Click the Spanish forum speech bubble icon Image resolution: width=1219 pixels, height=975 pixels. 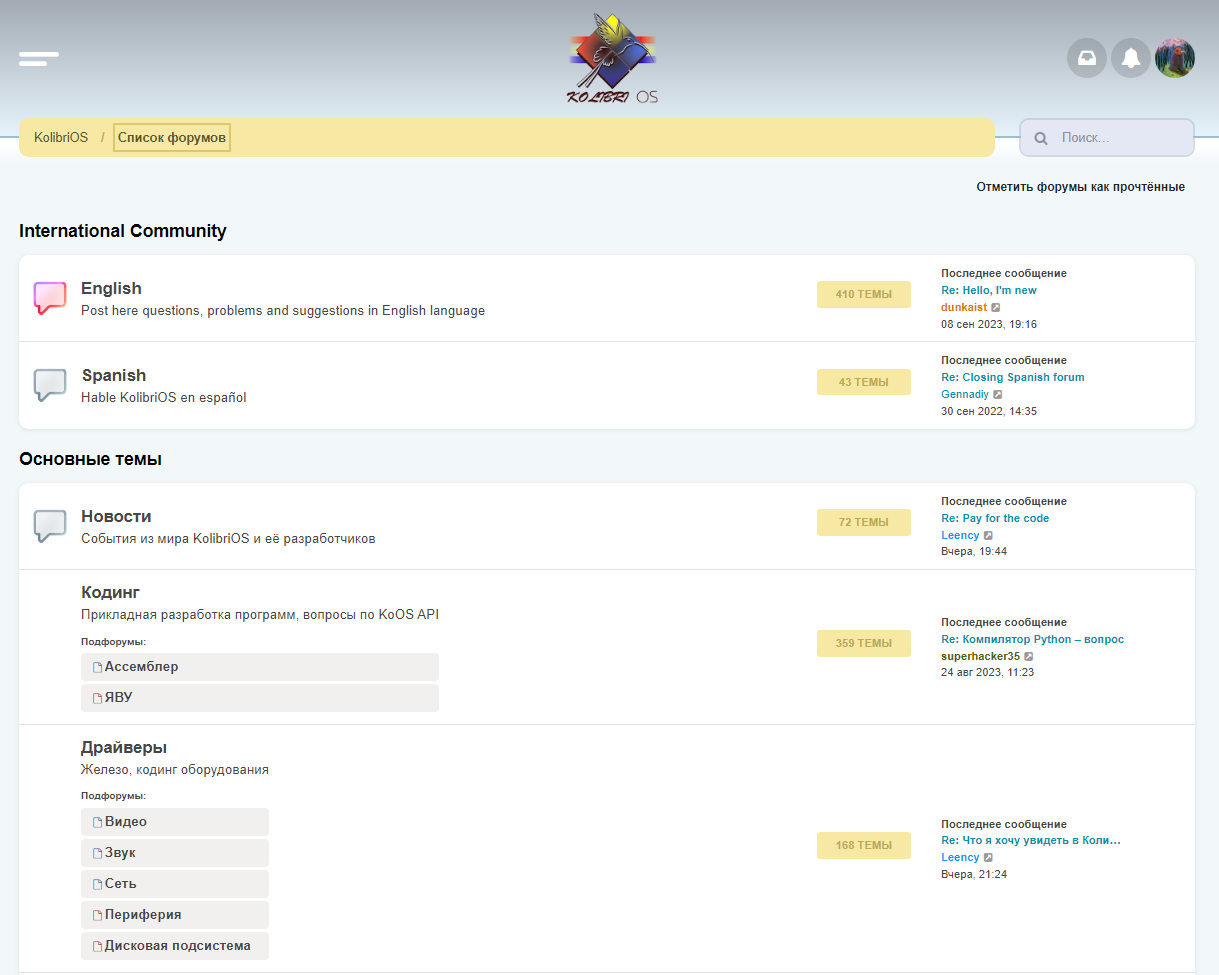50,385
